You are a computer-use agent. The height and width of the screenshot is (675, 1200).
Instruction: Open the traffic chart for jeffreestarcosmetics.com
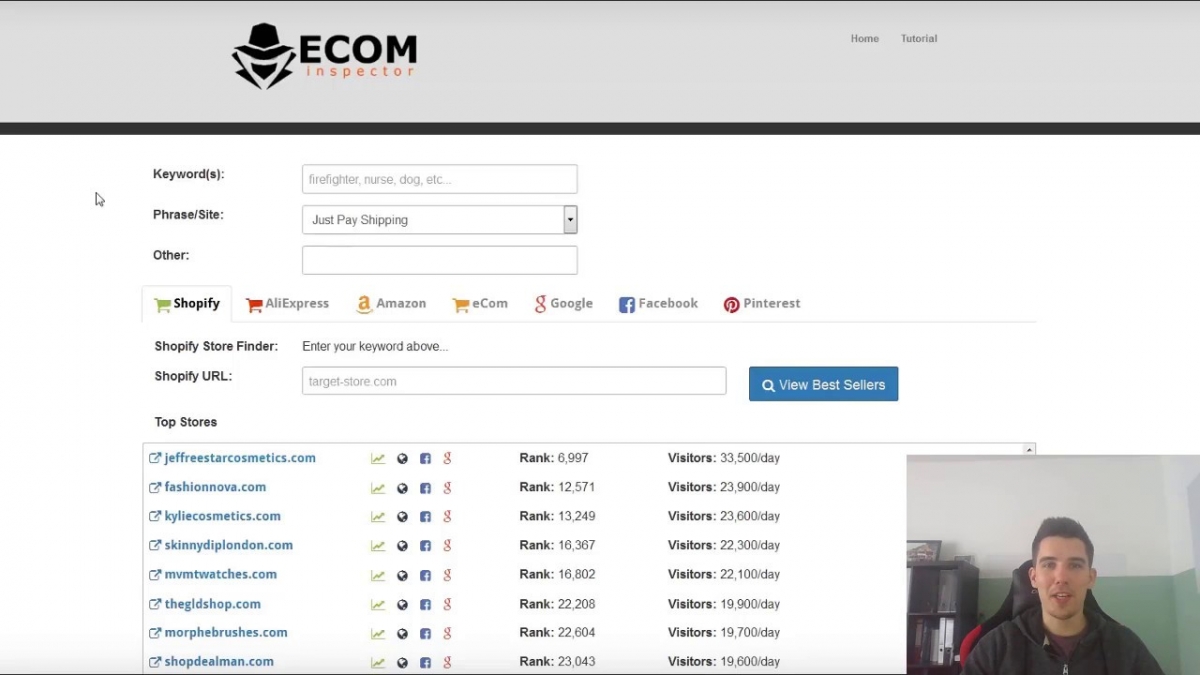(378, 457)
